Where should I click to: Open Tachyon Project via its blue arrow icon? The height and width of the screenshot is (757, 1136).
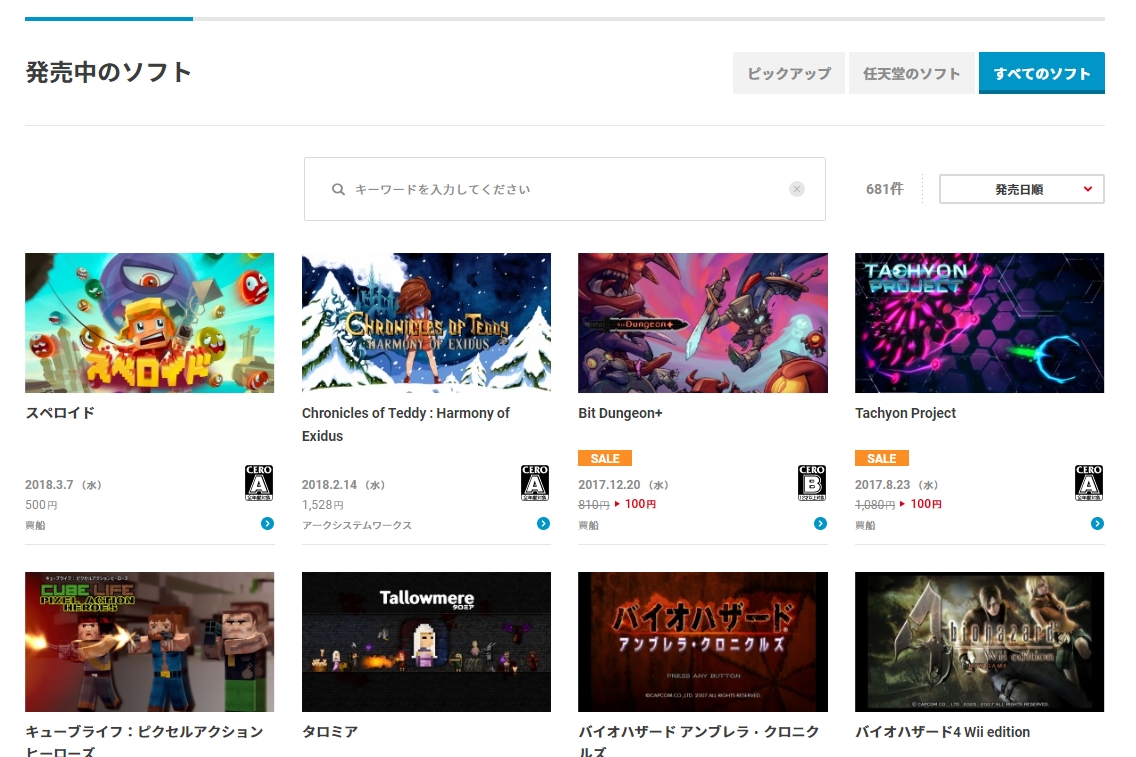pyautogui.click(x=1097, y=523)
